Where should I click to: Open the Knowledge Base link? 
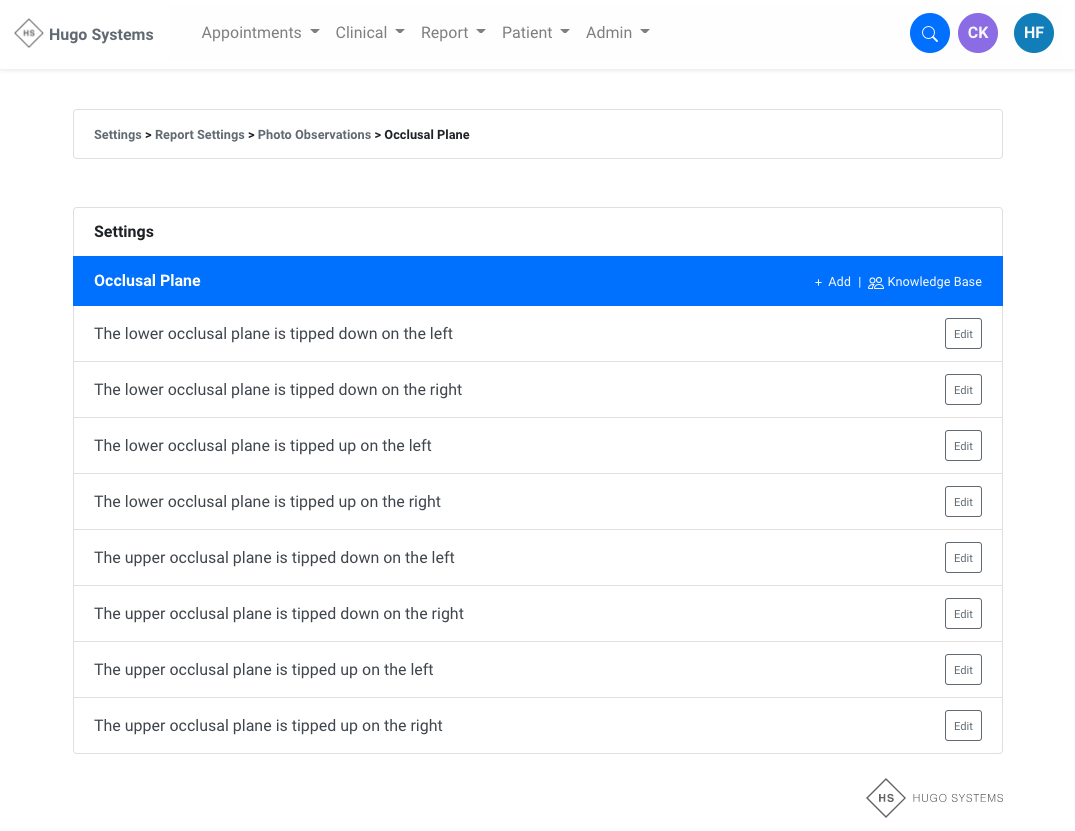[x=925, y=282]
